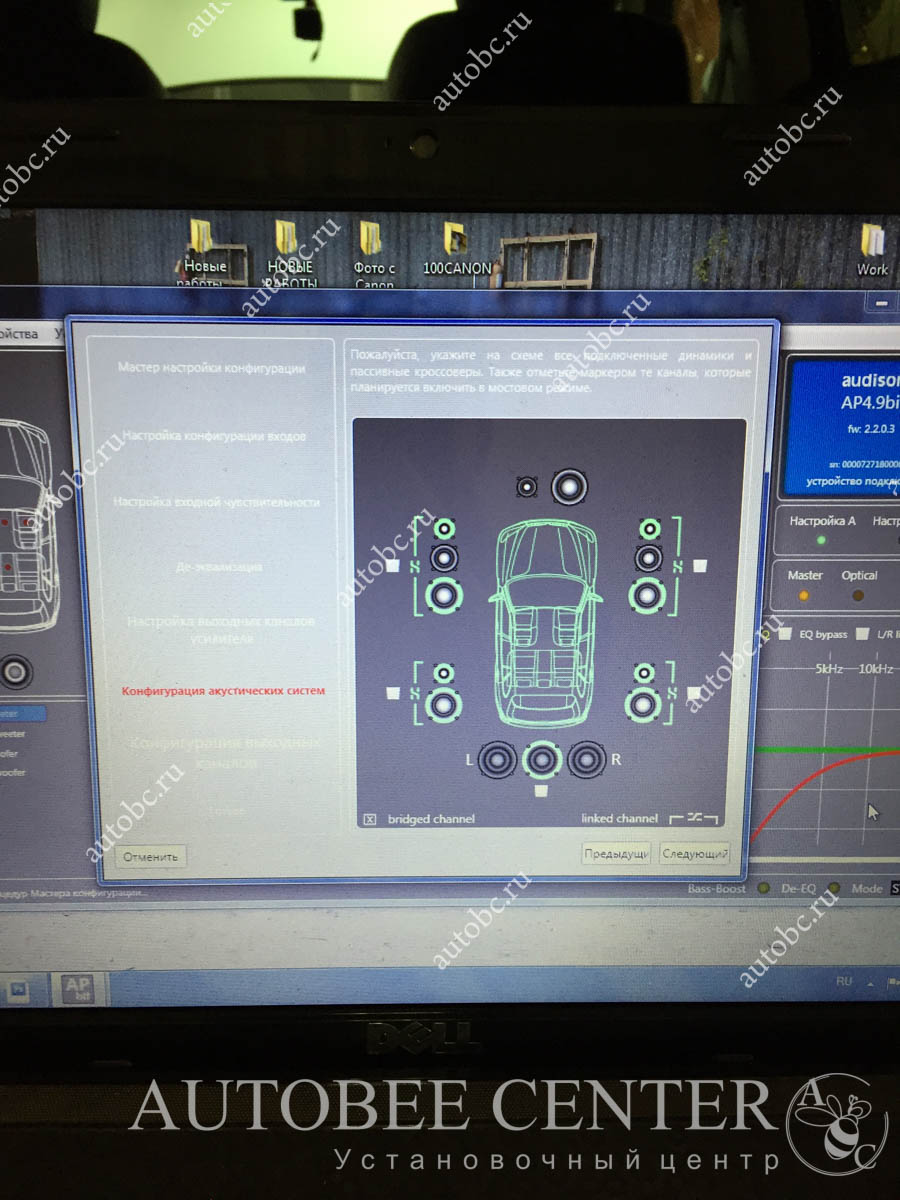Enable the EQ bypass checkbox
This screenshot has width=900, height=1200.
786,634
